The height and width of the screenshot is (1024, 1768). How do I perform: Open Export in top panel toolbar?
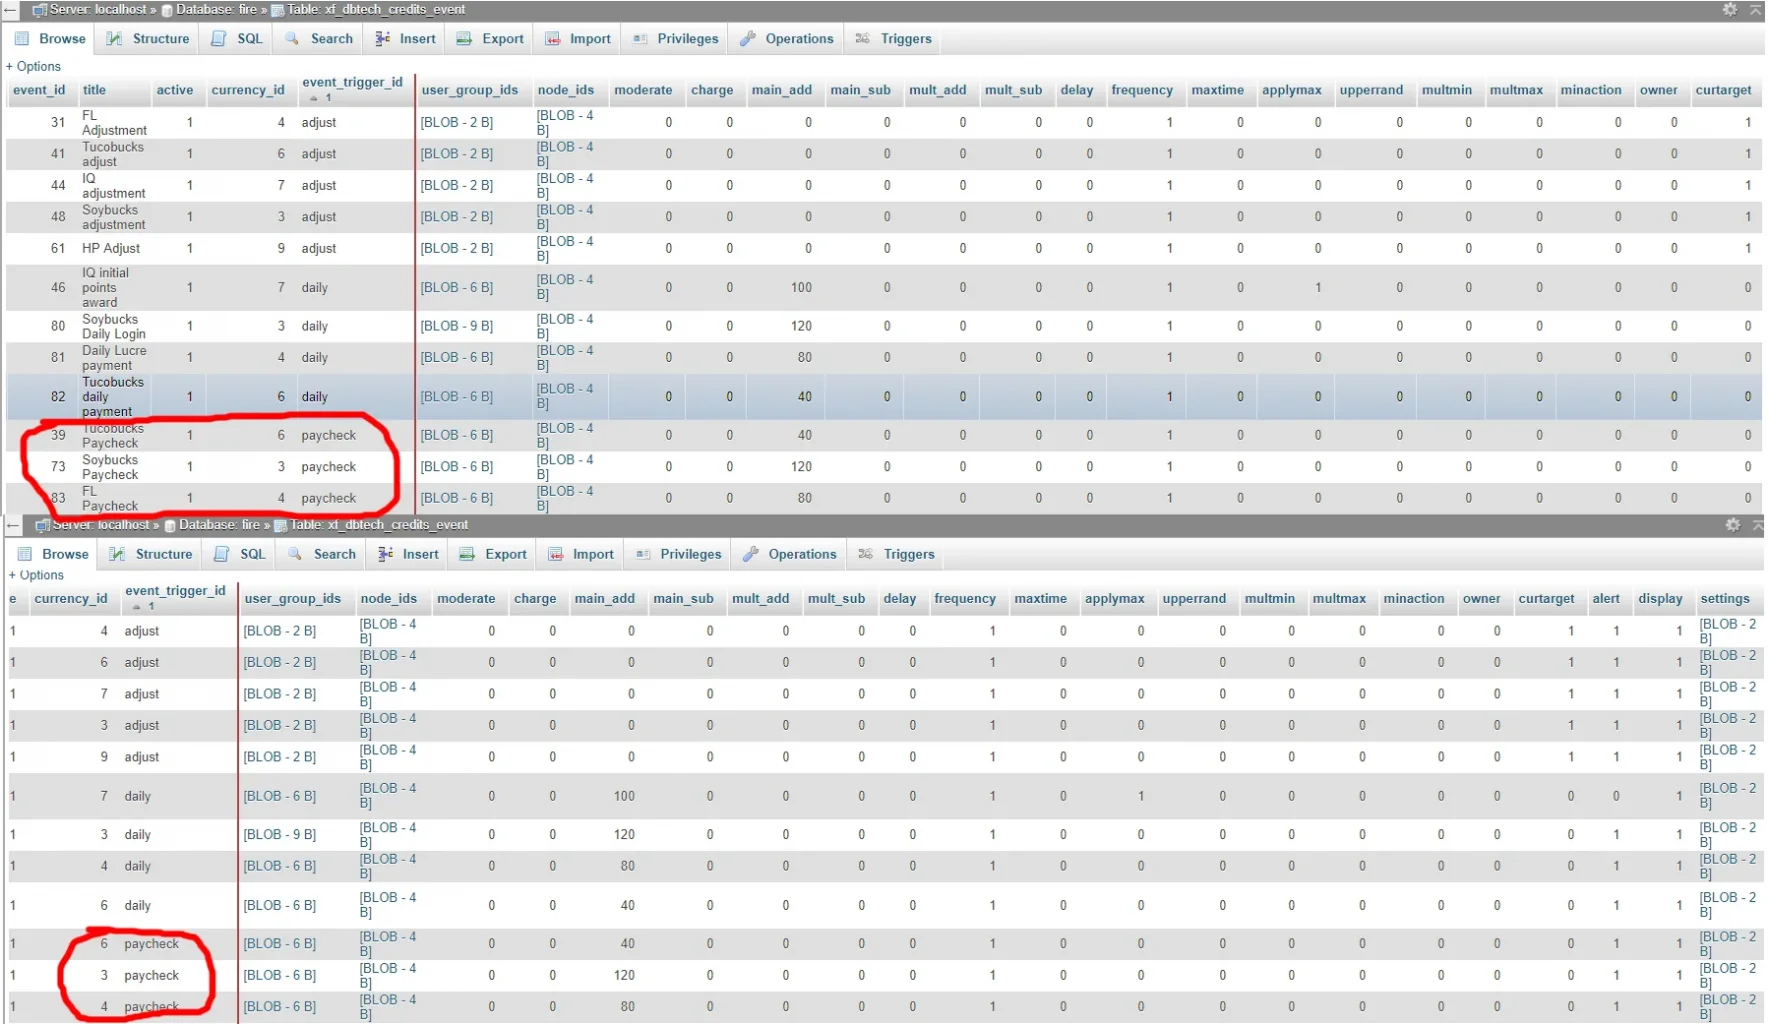click(490, 39)
